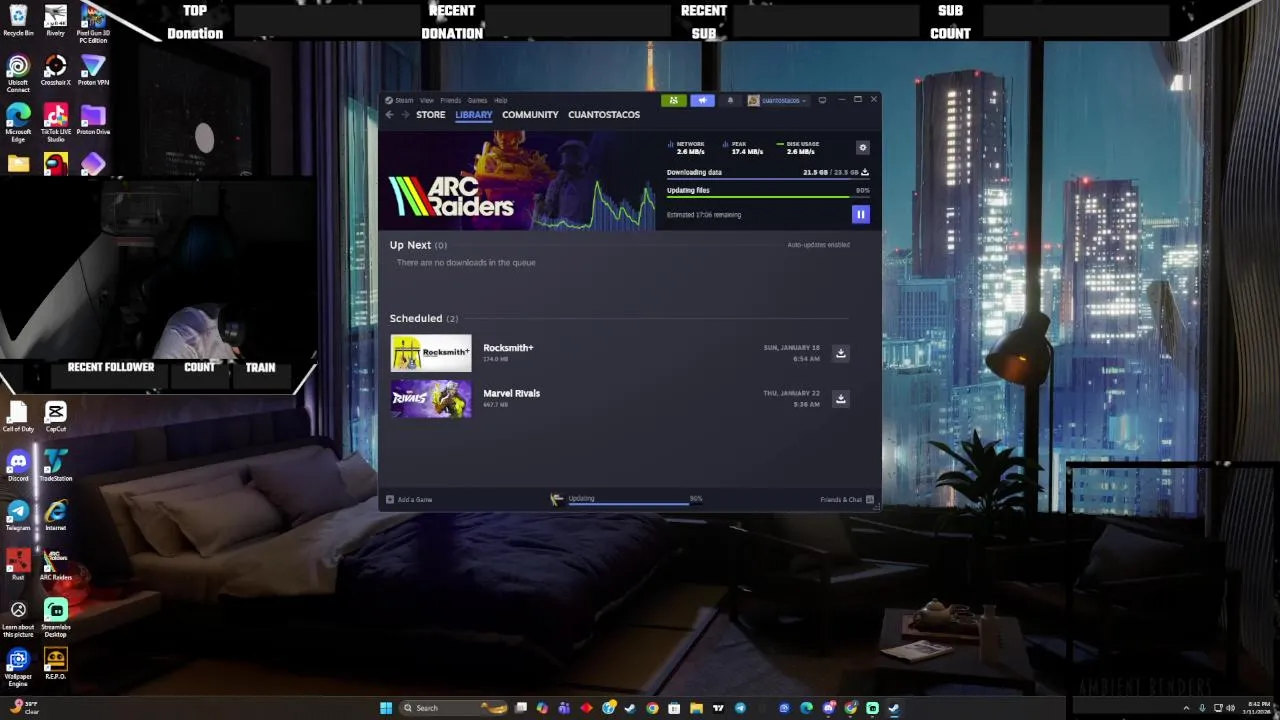
Task: Switch to the COMMUNITY tab
Action: coord(530,115)
